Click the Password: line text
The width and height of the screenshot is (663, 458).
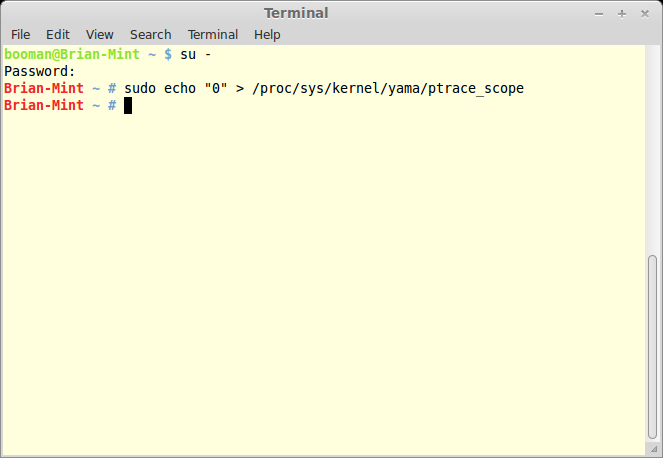[40, 71]
